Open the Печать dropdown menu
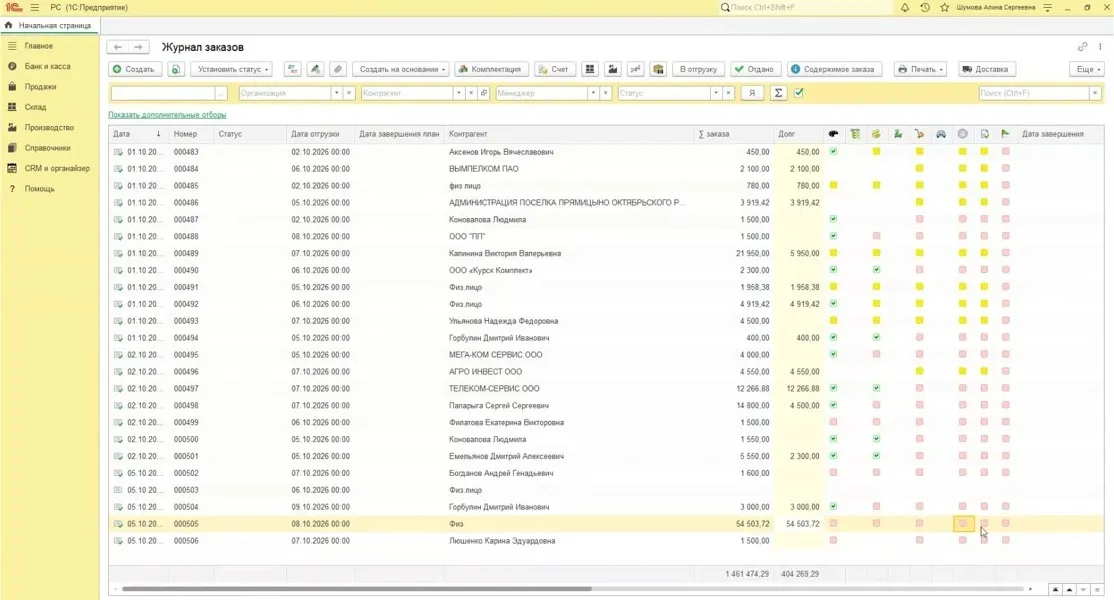 click(920, 69)
